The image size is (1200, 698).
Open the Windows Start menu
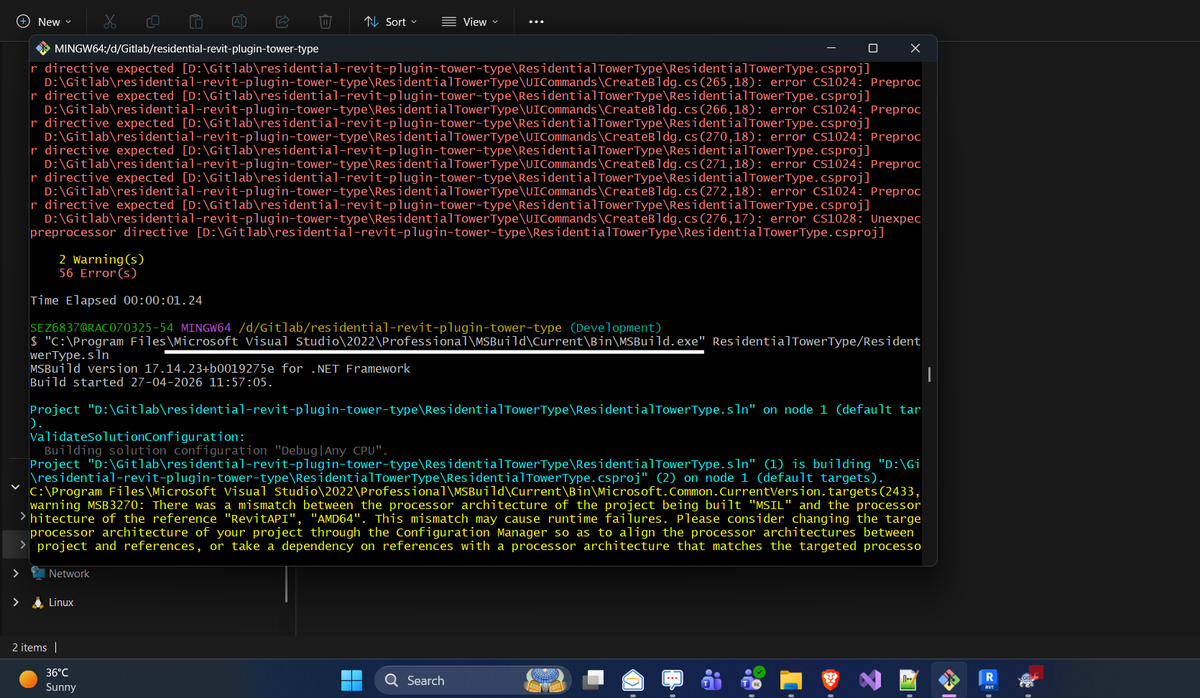[x=351, y=680]
